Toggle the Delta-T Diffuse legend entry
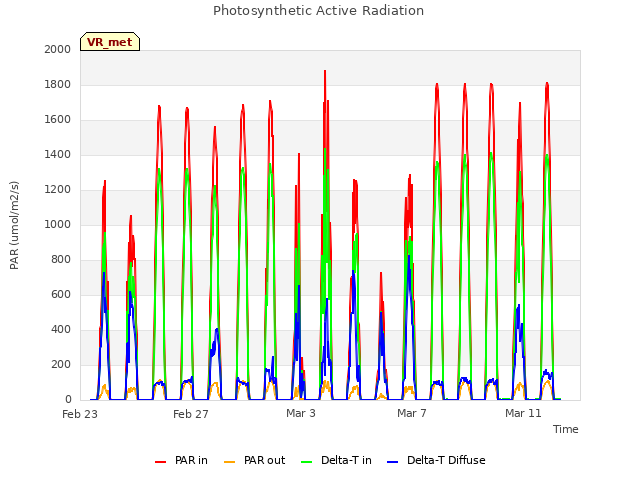 click(x=436, y=460)
